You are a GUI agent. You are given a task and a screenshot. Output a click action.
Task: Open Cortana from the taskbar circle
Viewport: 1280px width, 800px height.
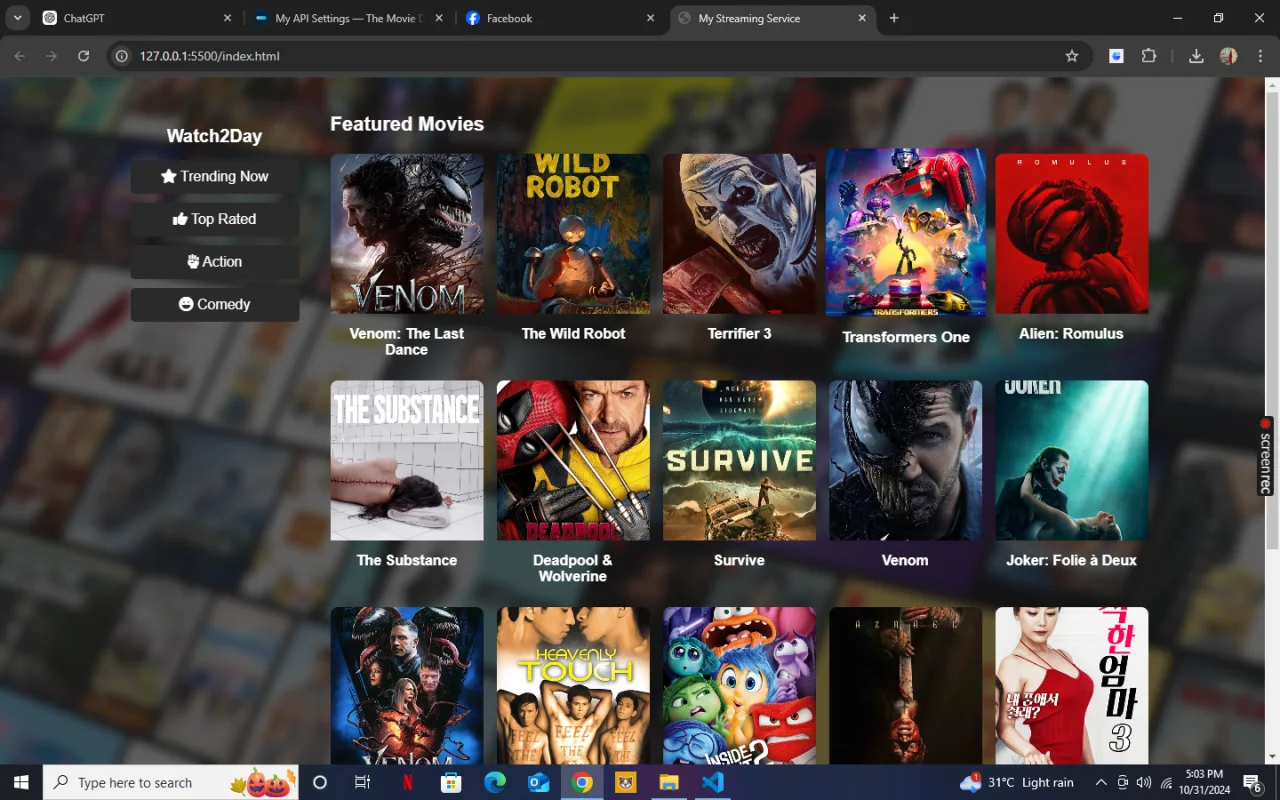tap(320, 782)
